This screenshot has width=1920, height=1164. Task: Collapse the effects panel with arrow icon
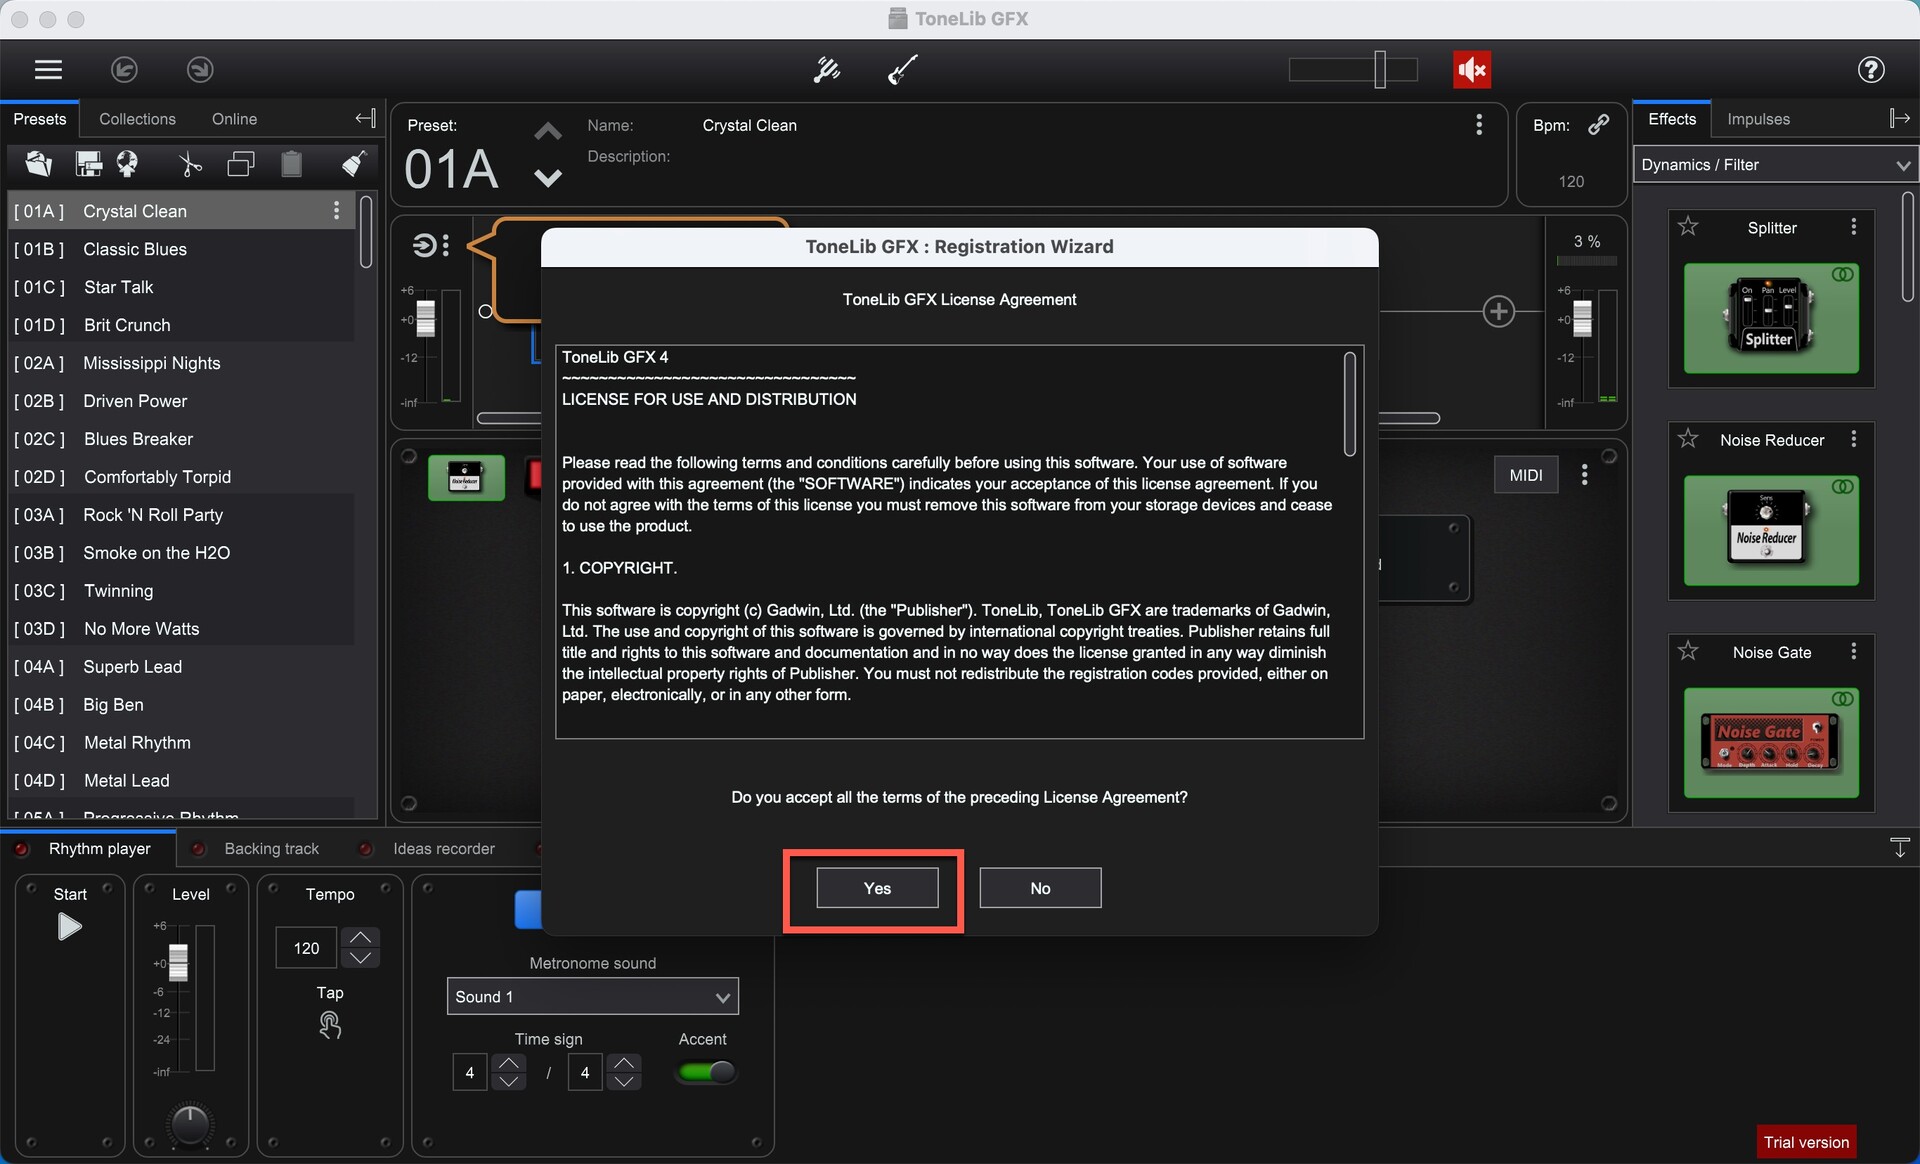pyautogui.click(x=1900, y=119)
